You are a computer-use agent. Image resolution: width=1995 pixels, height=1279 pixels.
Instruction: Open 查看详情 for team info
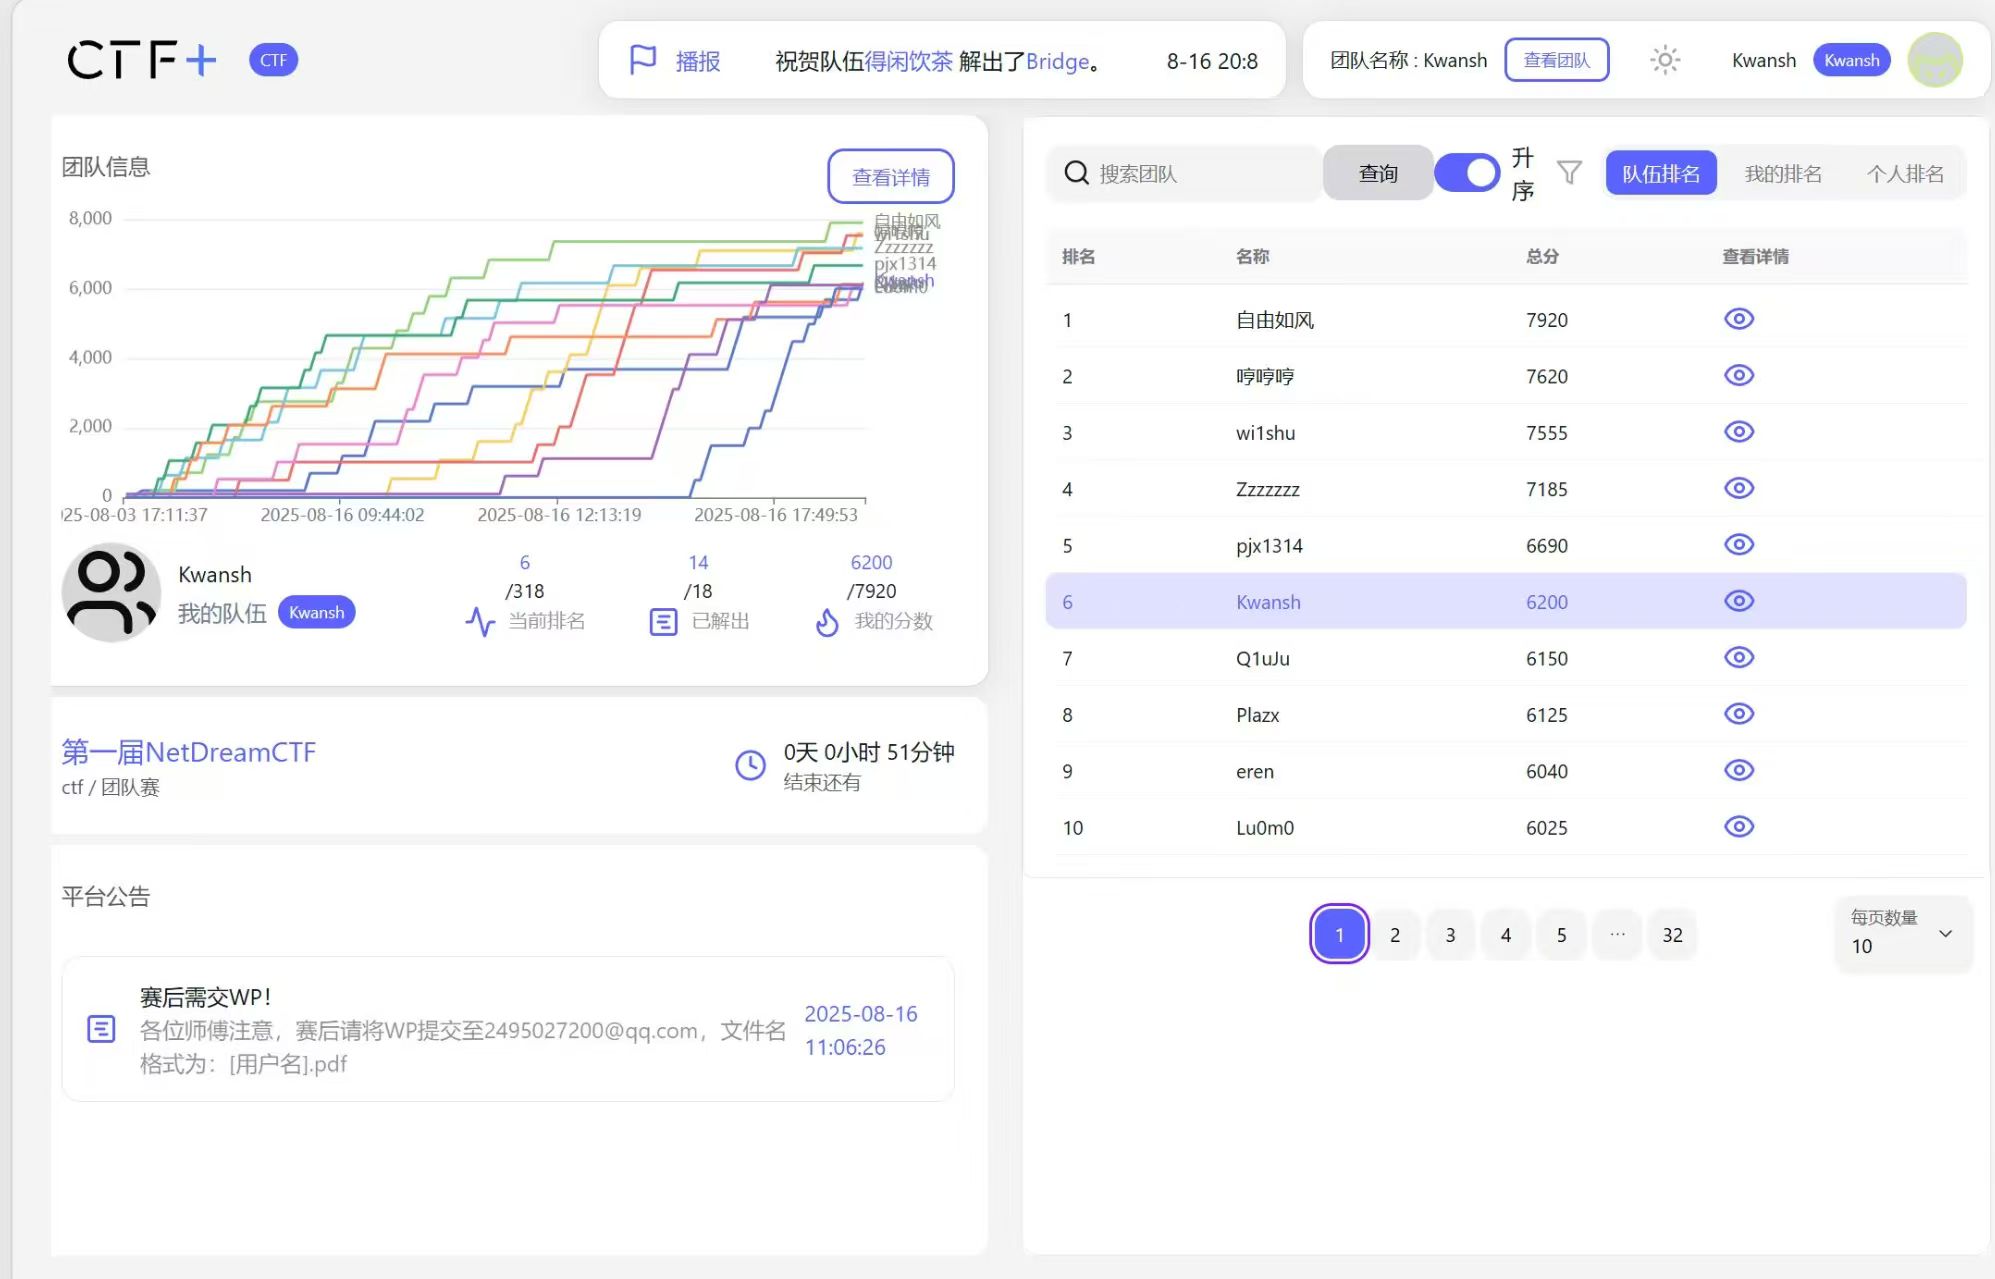[x=890, y=177]
